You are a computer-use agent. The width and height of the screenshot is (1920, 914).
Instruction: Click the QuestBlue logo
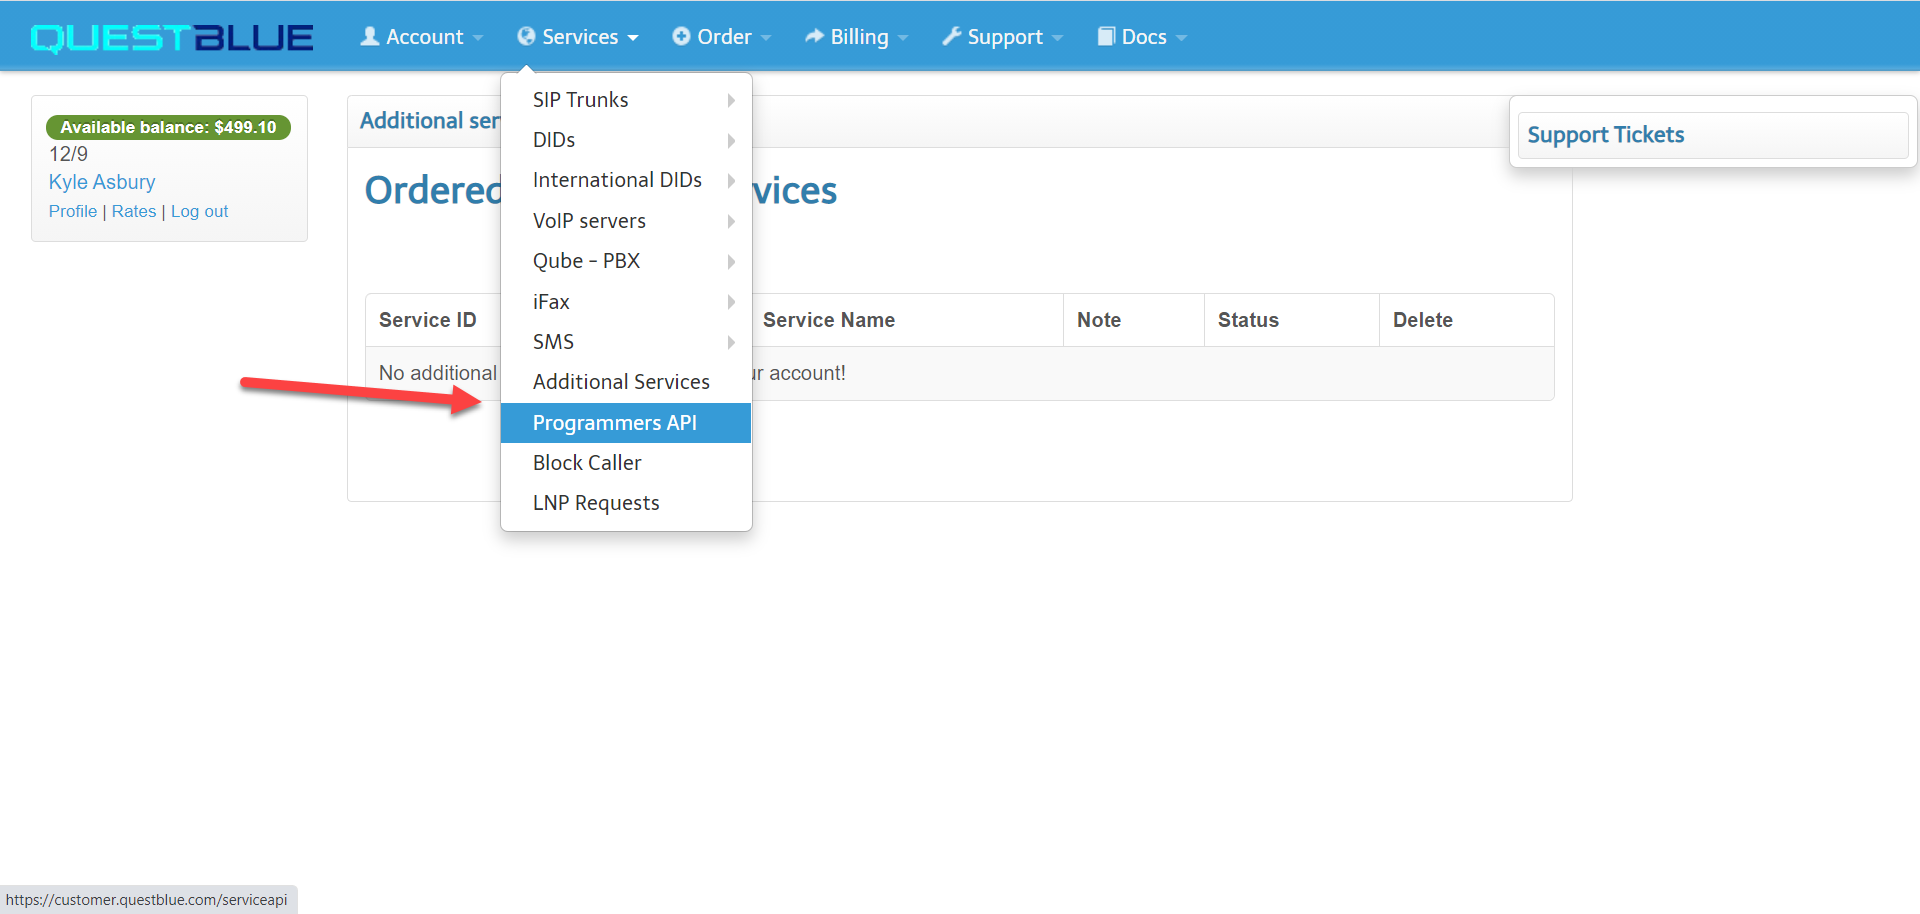coord(172,38)
